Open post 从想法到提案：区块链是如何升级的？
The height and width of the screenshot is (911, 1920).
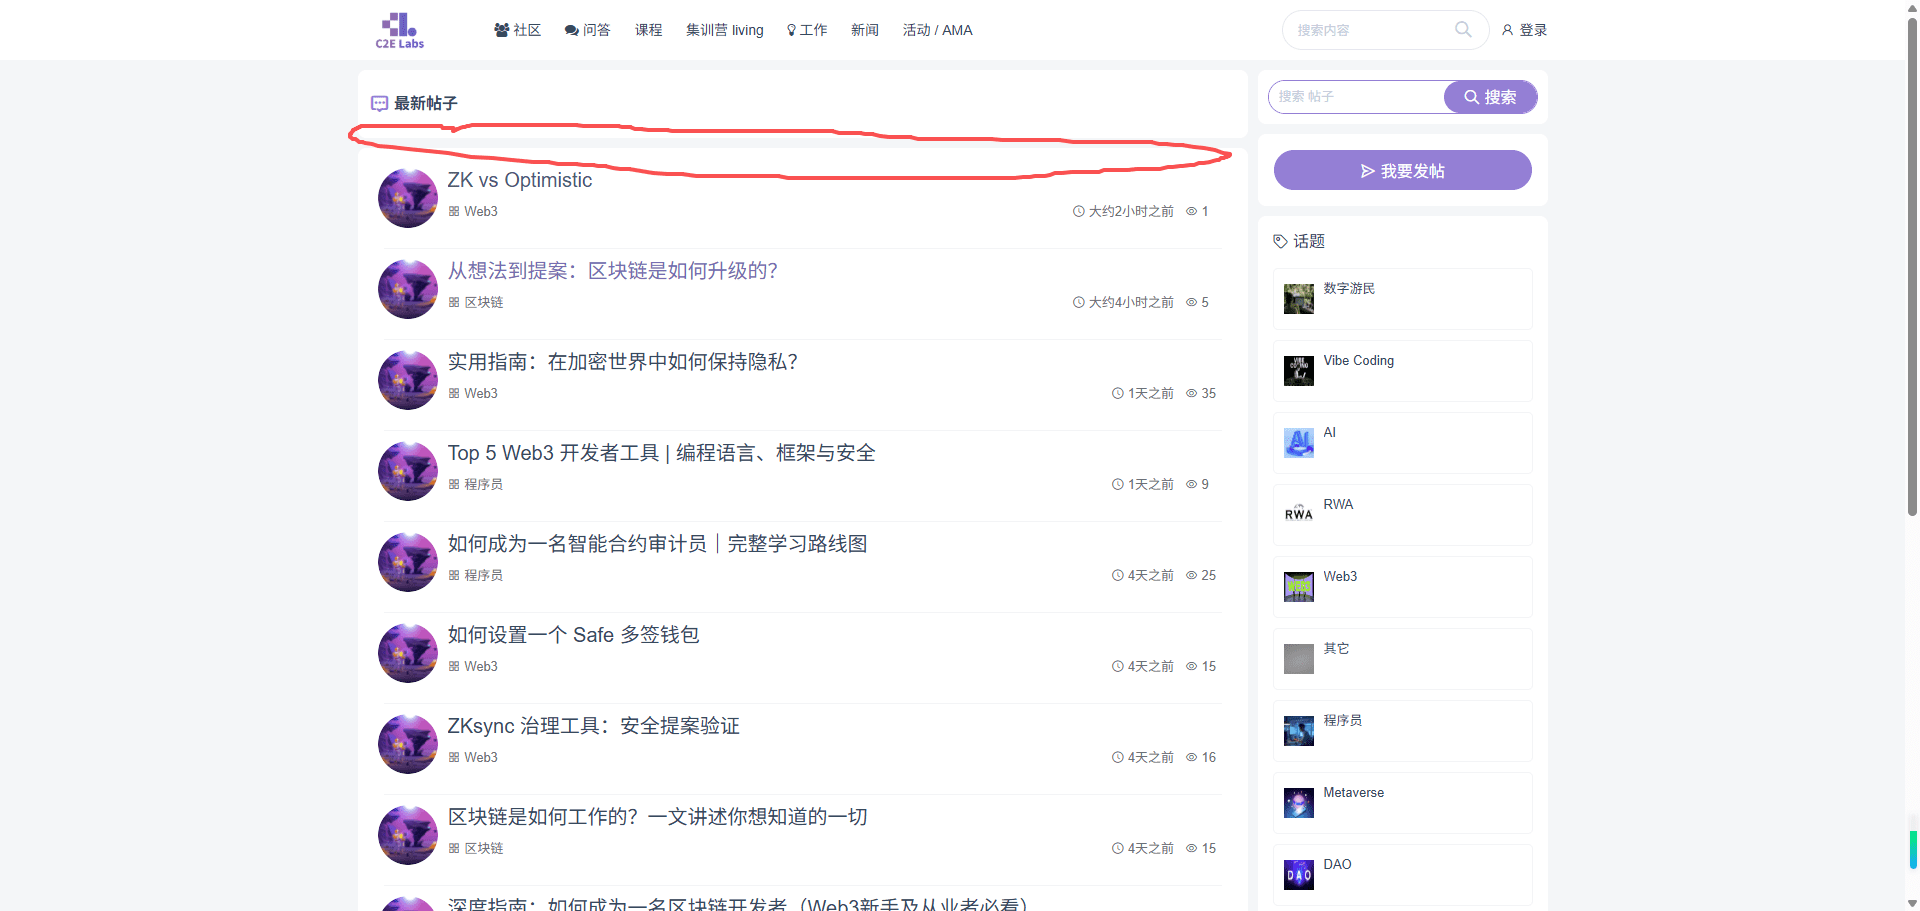(x=612, y=271)
